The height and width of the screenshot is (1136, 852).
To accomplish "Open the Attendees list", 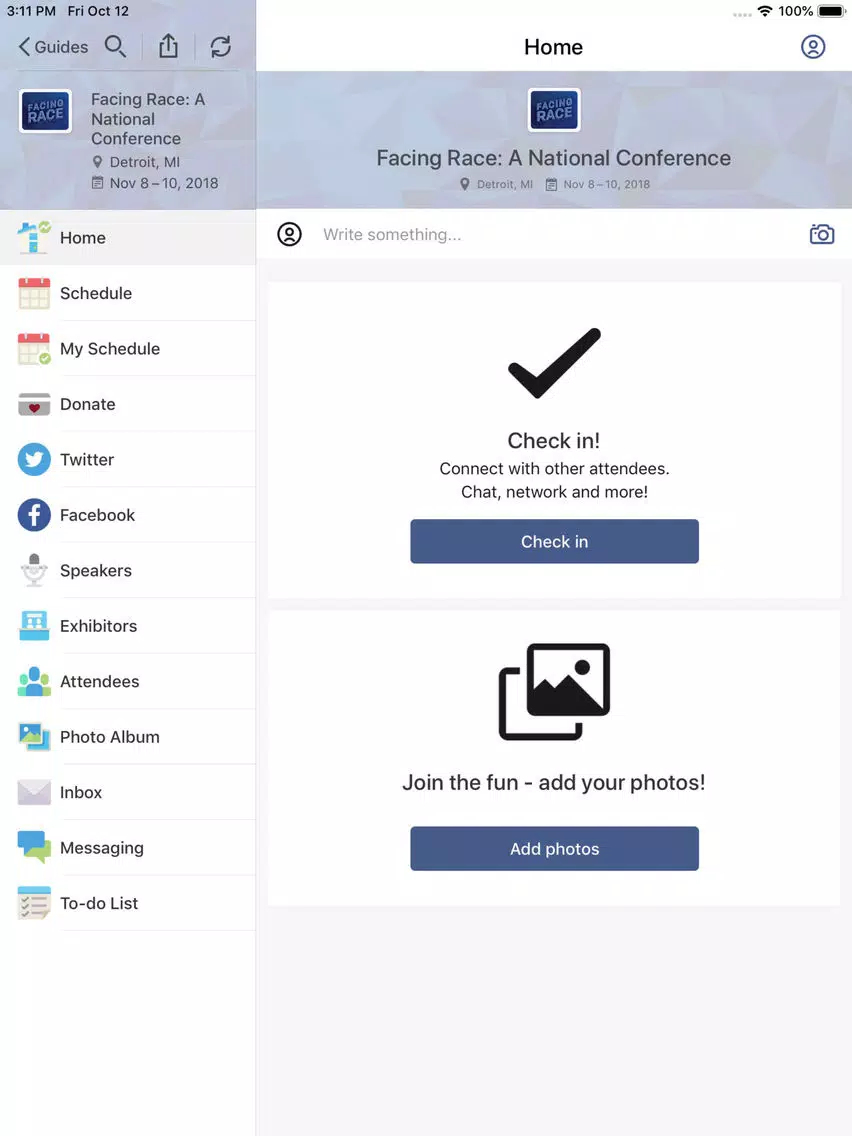I will 128,682.
